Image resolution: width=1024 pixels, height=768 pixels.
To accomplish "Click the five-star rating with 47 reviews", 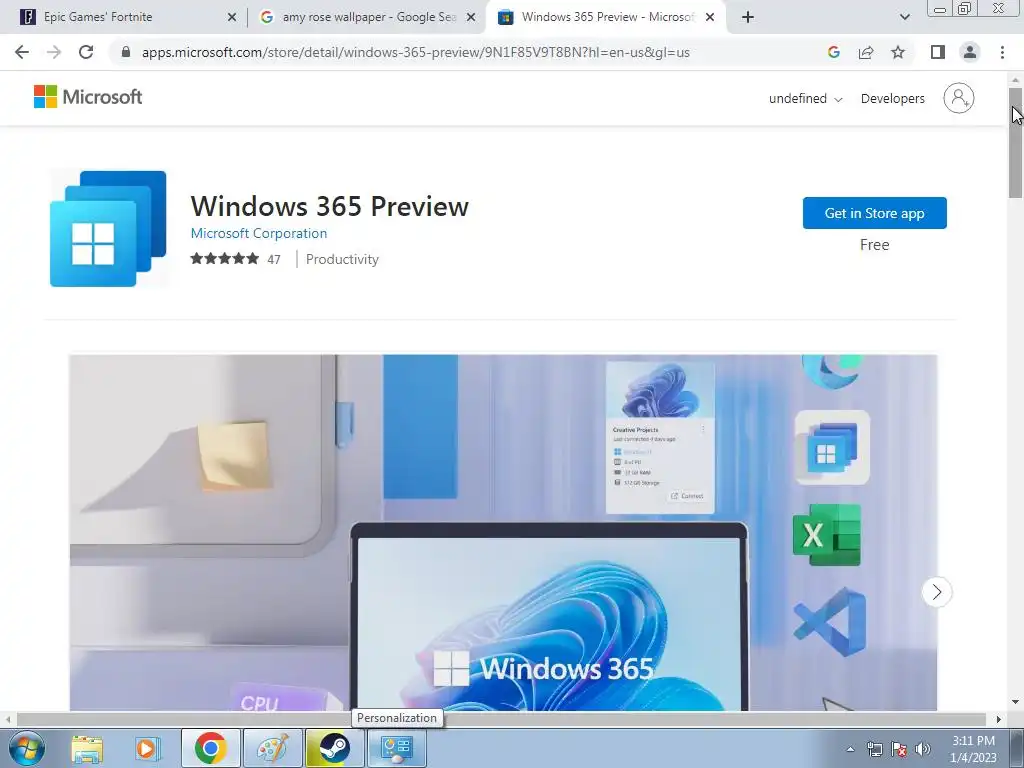I will tap(235, 259).
